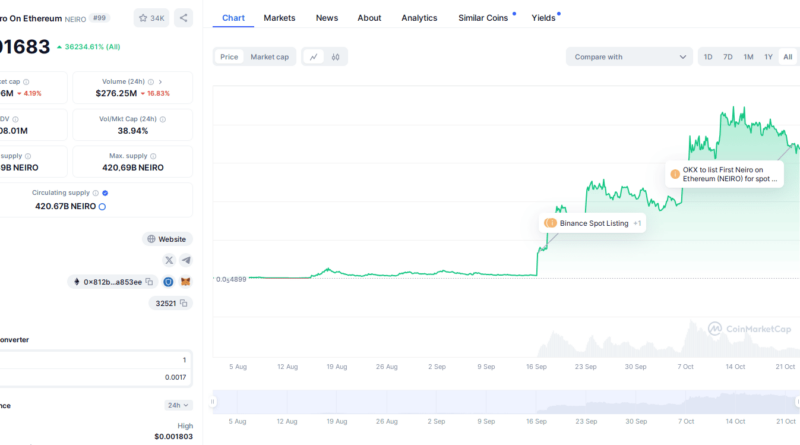
Task: Click left handle of chart range slider
Action: (x=212, y=402)
